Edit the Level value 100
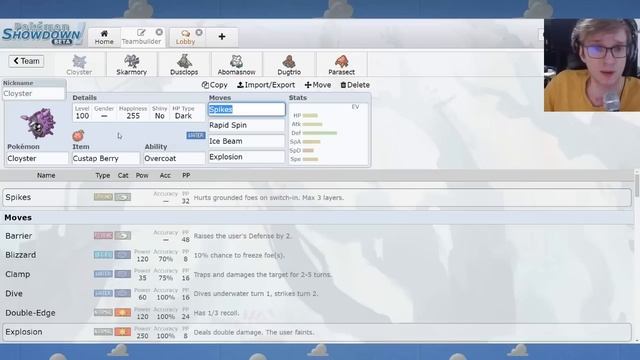This screenshot has width=640, height=360. coord(82,113)
